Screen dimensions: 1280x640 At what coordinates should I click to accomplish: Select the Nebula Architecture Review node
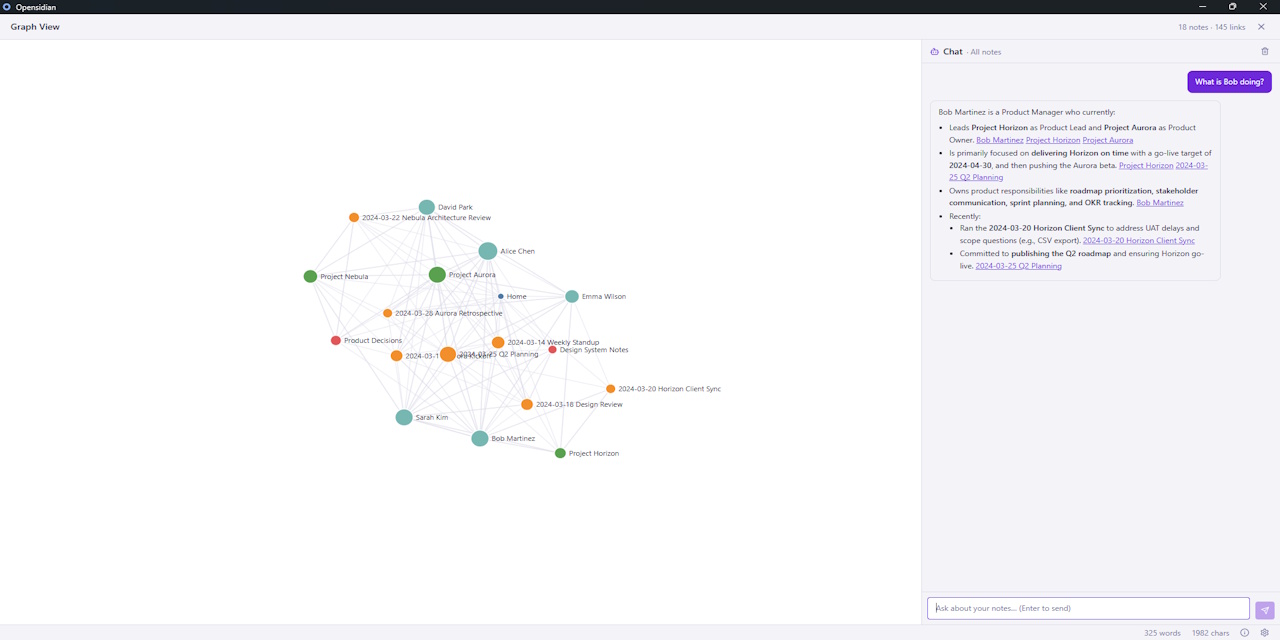coord(354,217)
